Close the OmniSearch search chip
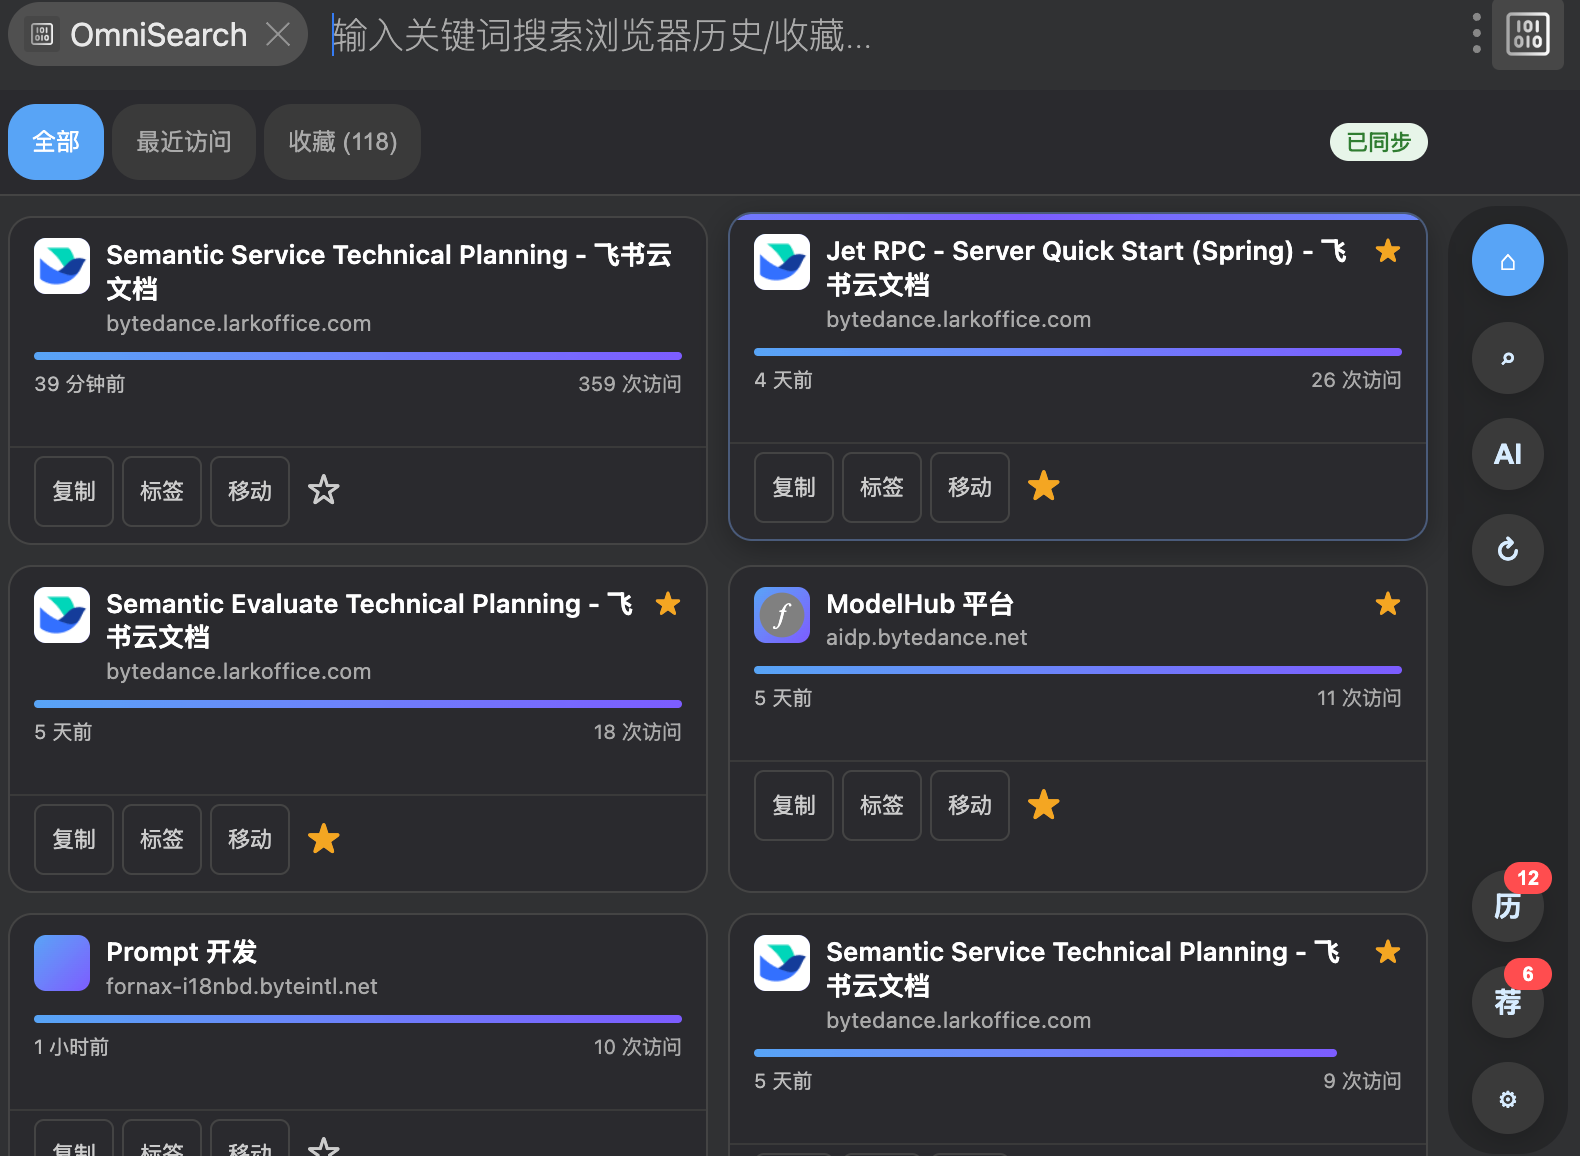The image size is (1580, 1156). coord(278,35)
